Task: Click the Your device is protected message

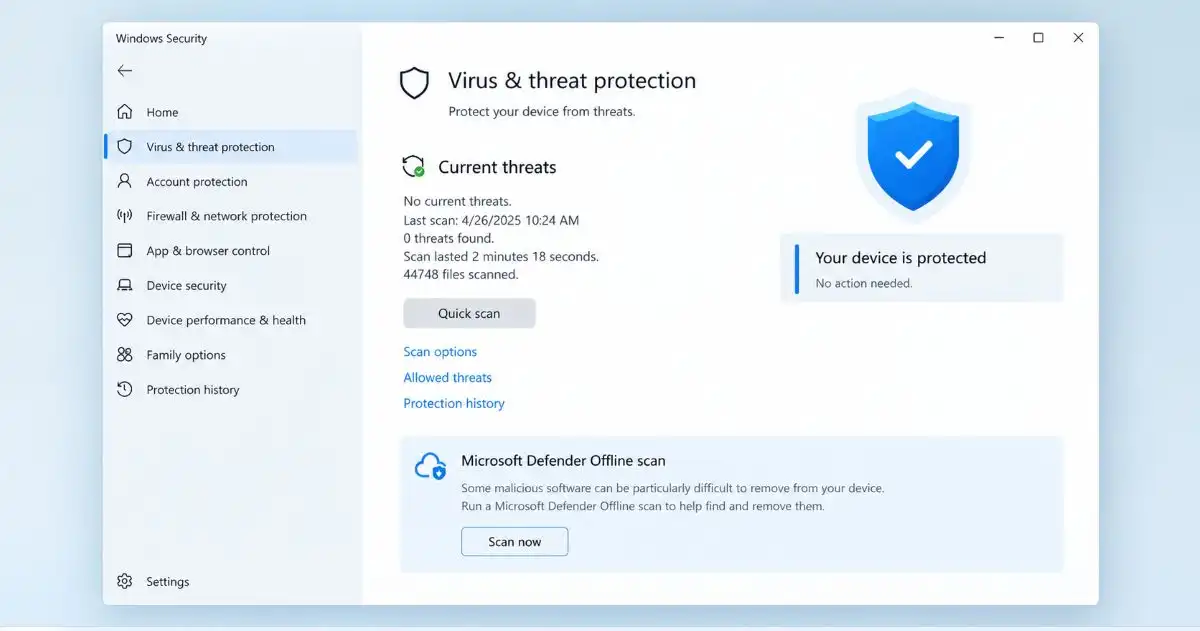Action: [900, 258]
